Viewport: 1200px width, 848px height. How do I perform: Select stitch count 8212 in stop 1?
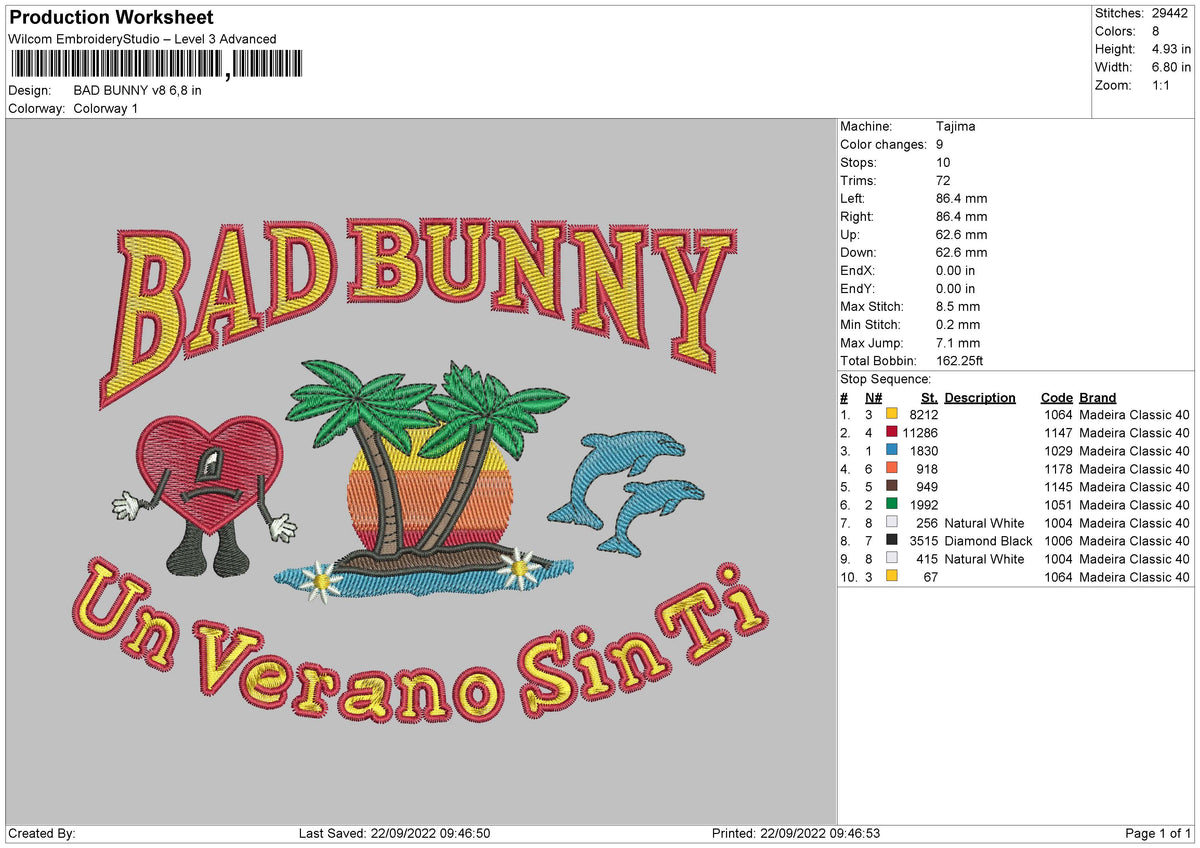(x=923, y=414)
